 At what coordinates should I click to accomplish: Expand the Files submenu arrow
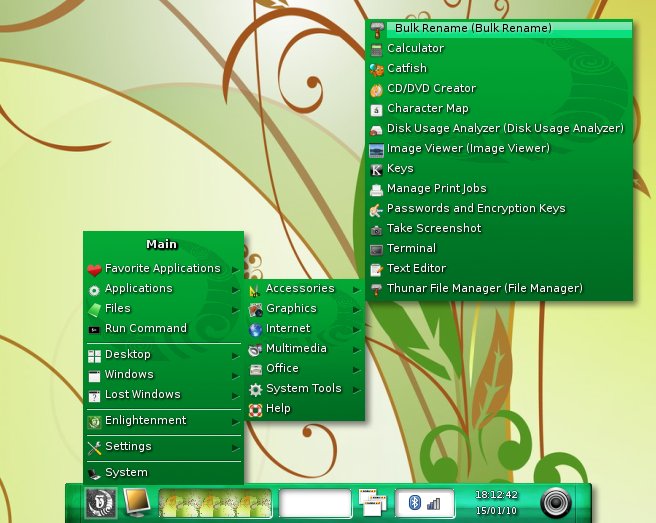pyautogui.click(x=236, y=310)
